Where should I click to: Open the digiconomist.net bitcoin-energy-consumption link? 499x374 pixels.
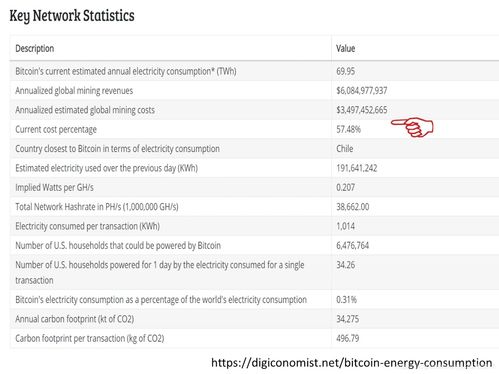pyautogui.click(x=352, y=363)
